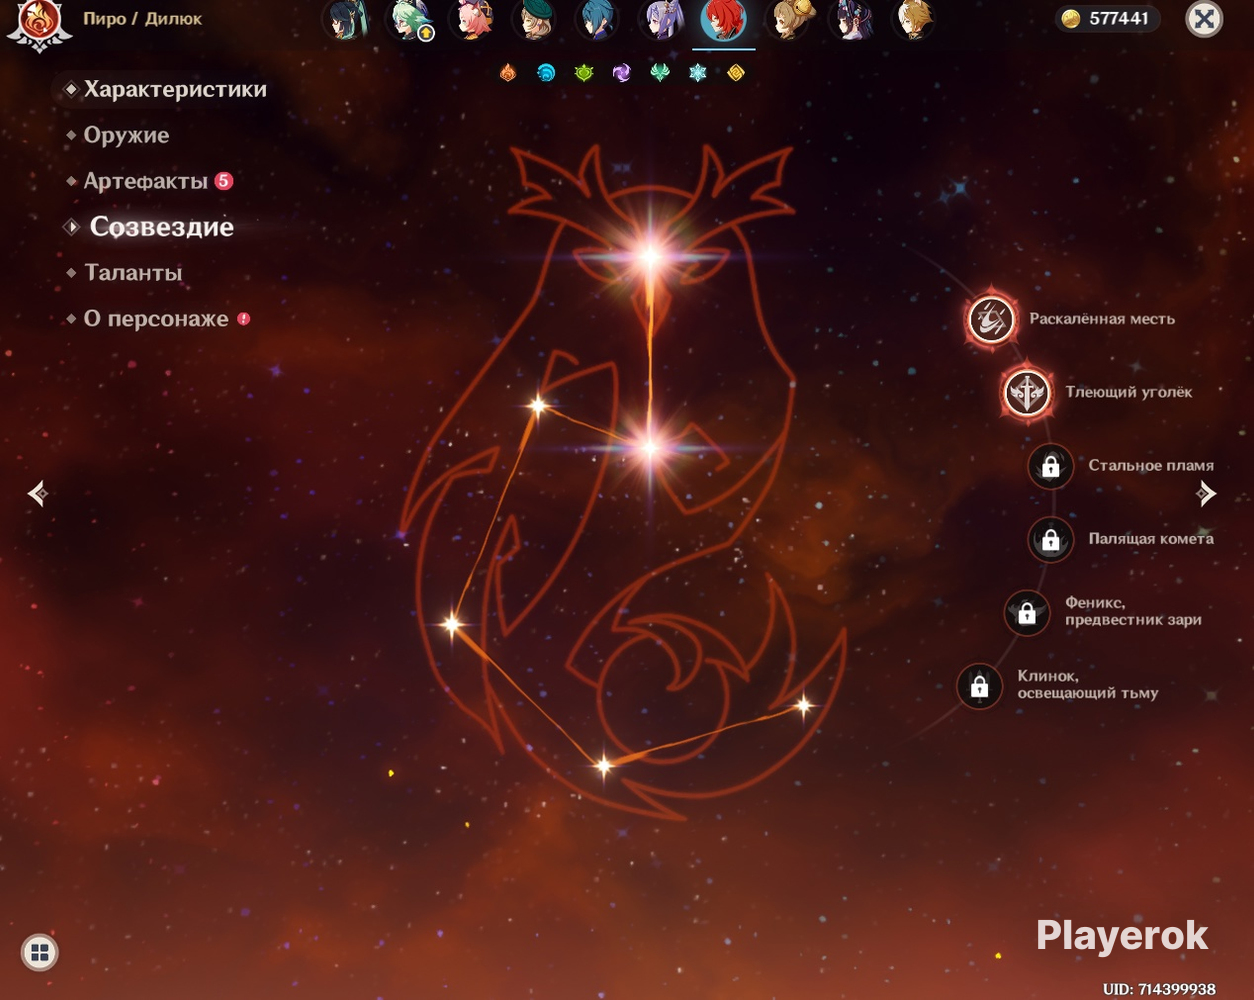The width and height of the screenshot is (1254, 1000).
Task: Click the Pyro emblem beside Пиро / Дилюк
Action: pyautogui.click(x=39, y=24)
